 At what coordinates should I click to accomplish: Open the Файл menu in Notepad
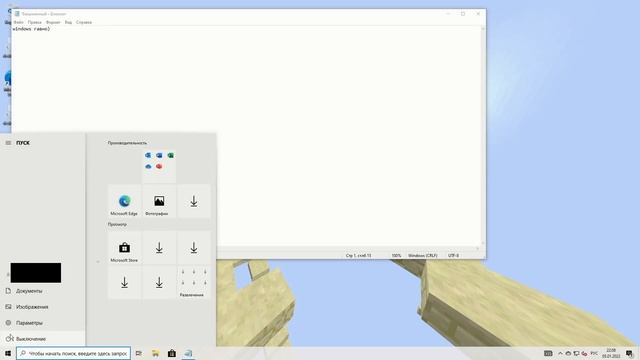(x=19, y=22)
